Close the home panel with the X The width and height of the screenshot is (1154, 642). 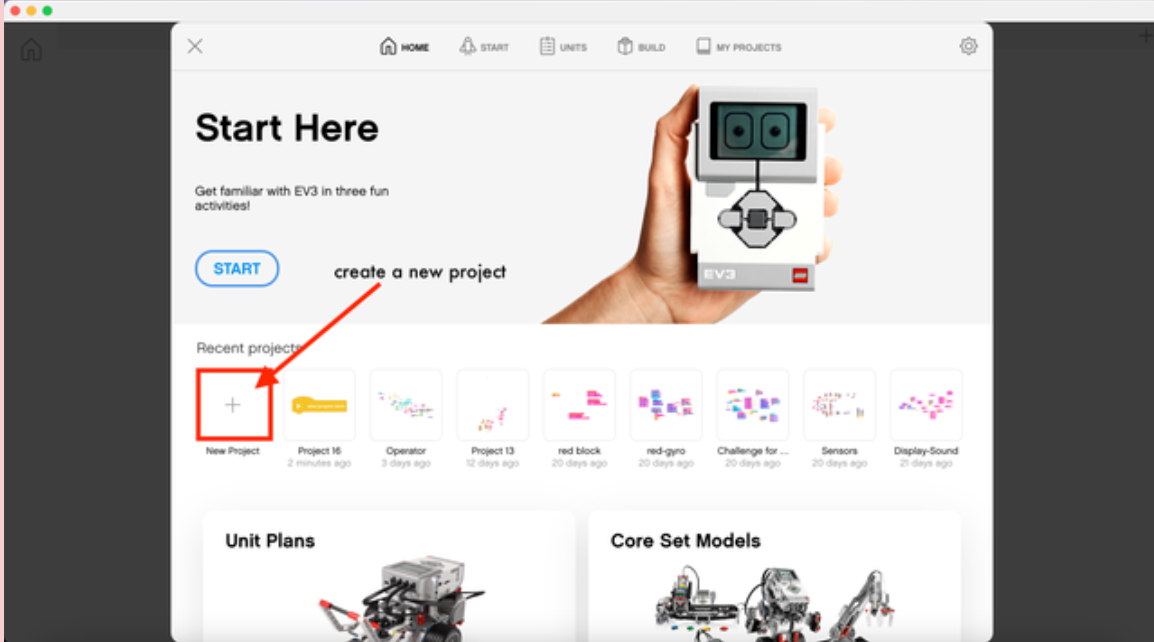pyautogui.click(x=195, y=46)
